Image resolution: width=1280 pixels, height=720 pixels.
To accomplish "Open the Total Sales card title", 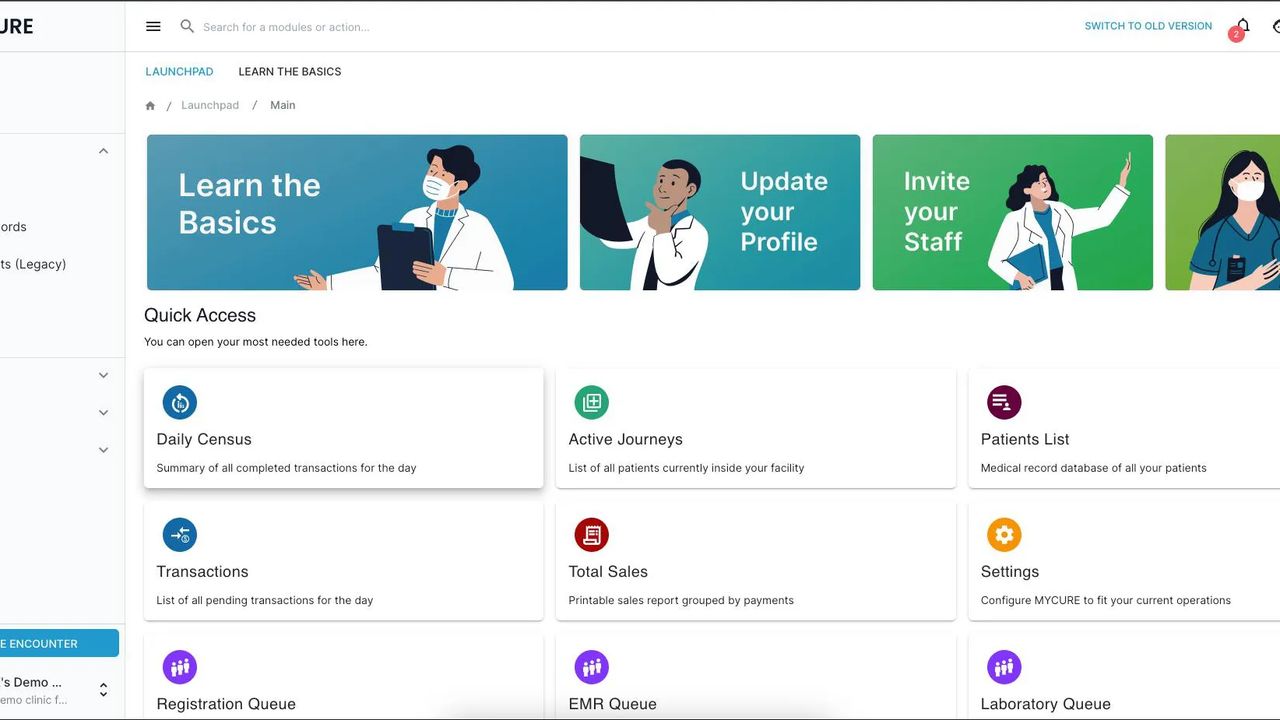I will point(608,572).
